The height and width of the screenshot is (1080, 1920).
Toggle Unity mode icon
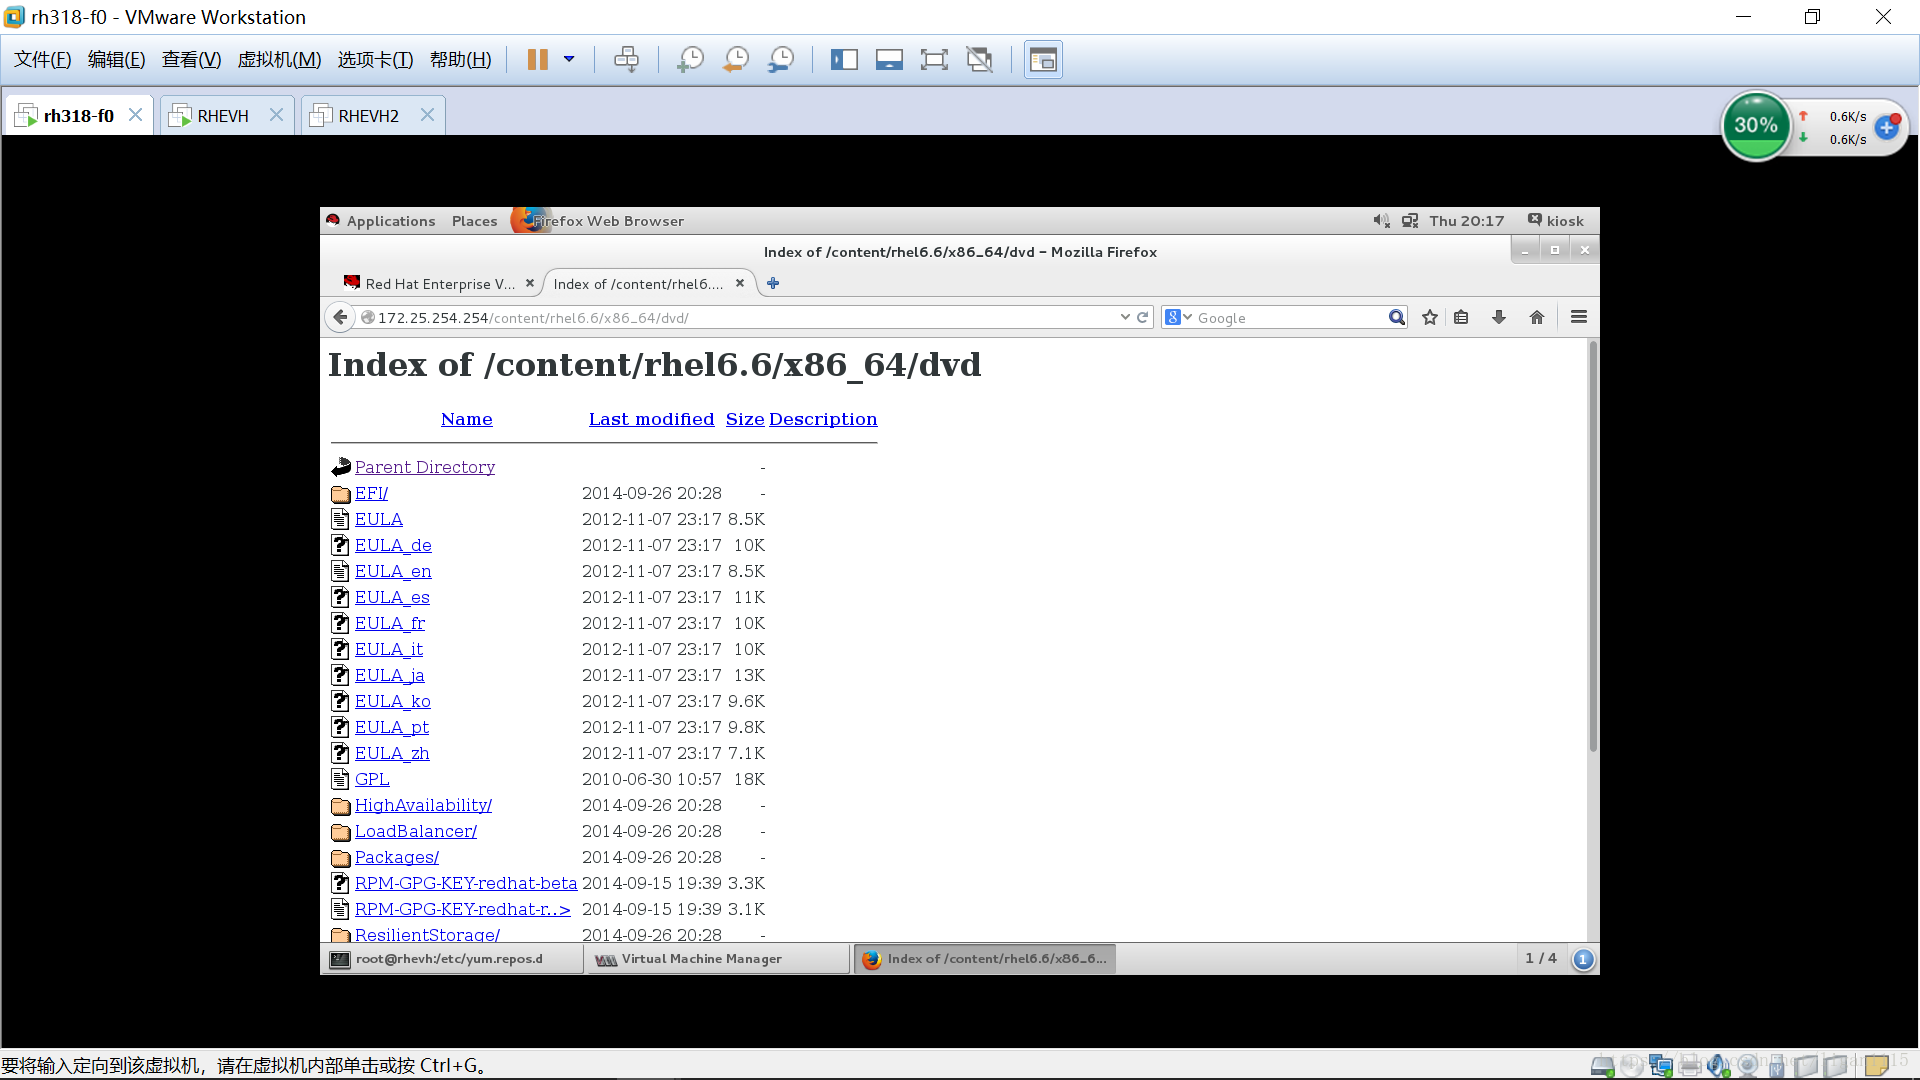[980, 60]
